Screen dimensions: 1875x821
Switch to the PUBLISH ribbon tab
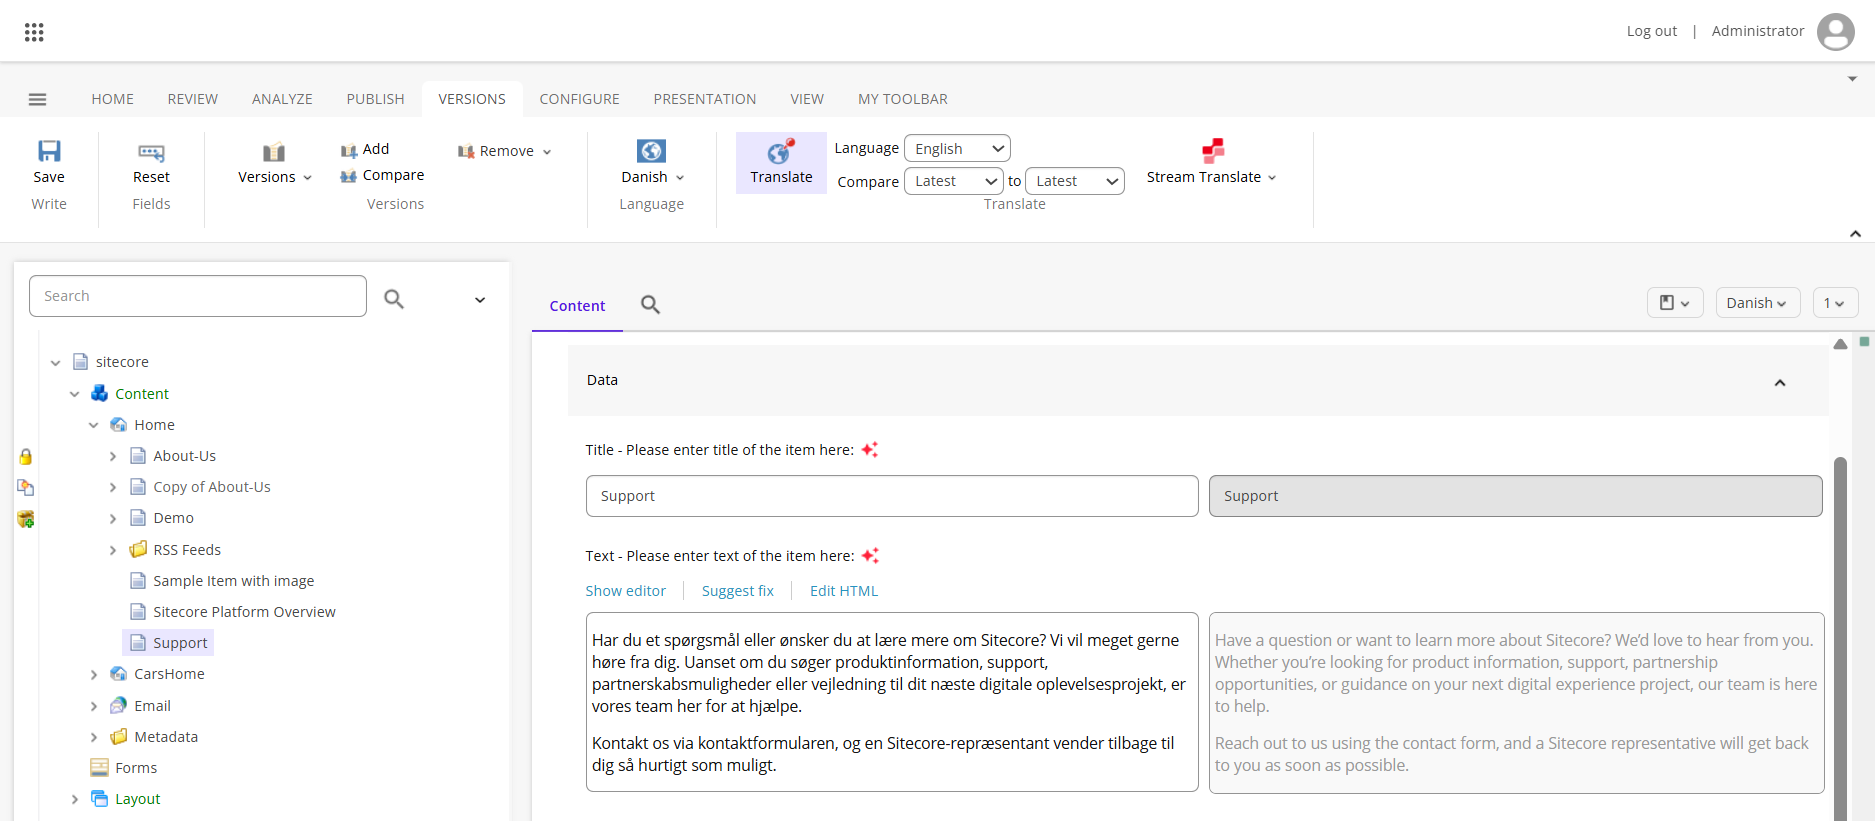(x=375, y=99)
